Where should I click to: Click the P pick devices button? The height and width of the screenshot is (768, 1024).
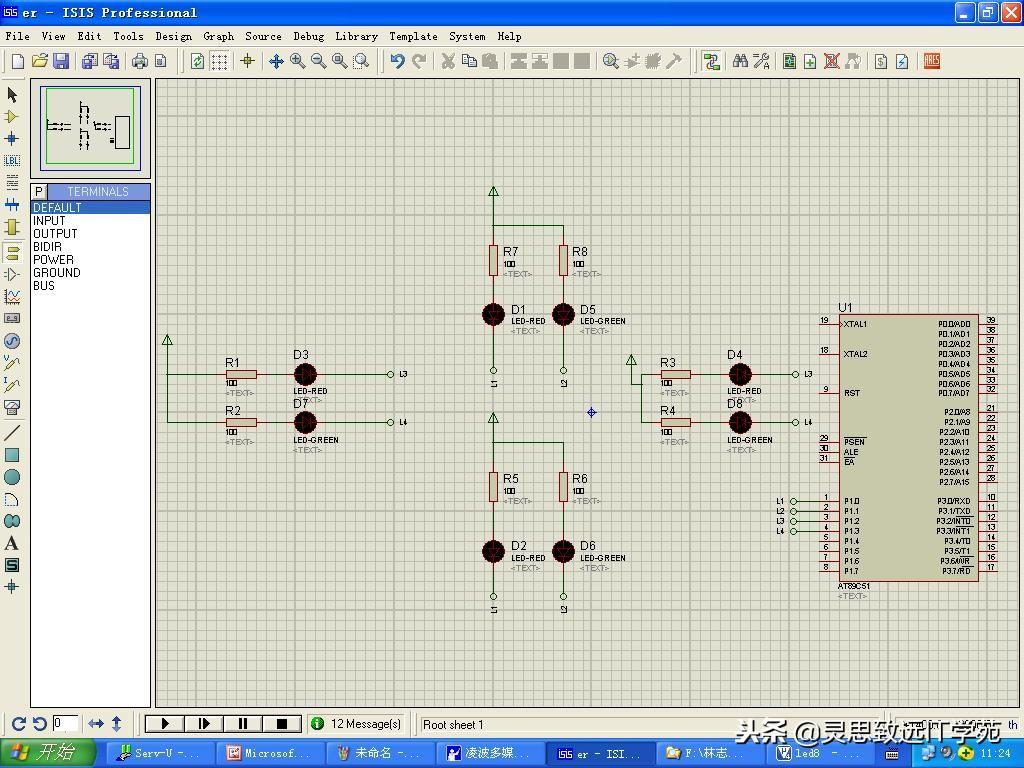pos(39,192)
